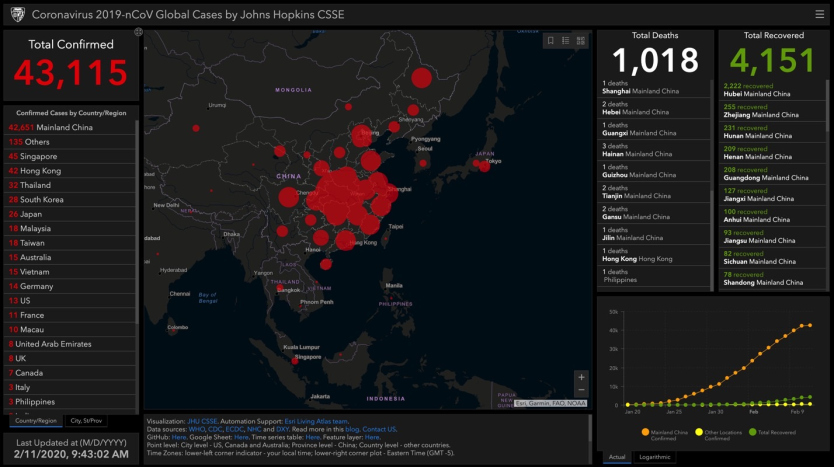
Task: Open the JHU CSSE link
Action: (x=202, y=421)
